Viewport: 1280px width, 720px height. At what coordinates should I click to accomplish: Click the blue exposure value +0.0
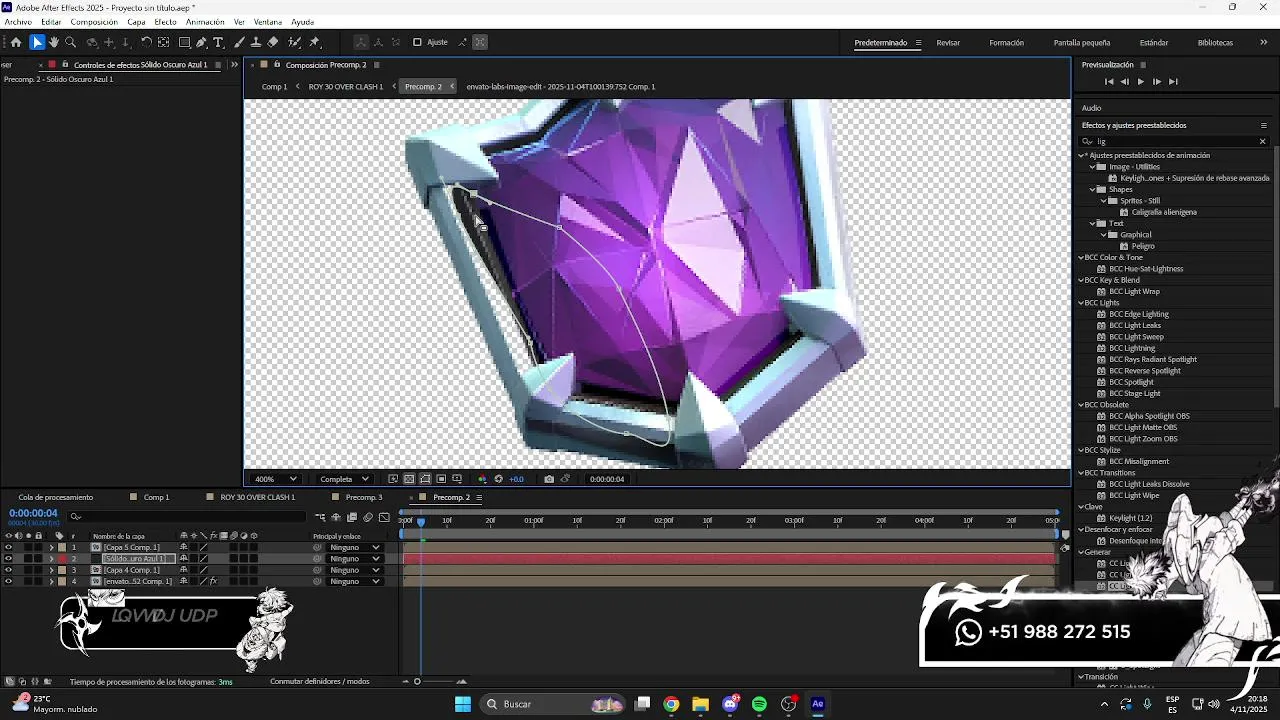[x=516, y=479]
